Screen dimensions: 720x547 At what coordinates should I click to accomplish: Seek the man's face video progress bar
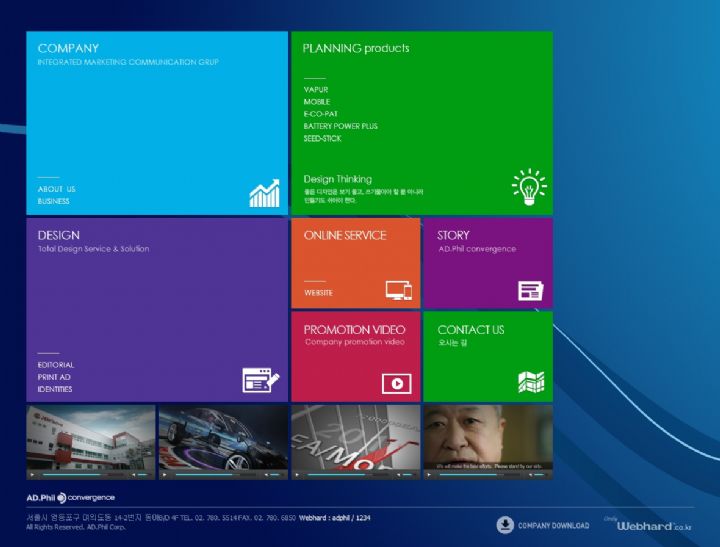(x=480, y=474)
